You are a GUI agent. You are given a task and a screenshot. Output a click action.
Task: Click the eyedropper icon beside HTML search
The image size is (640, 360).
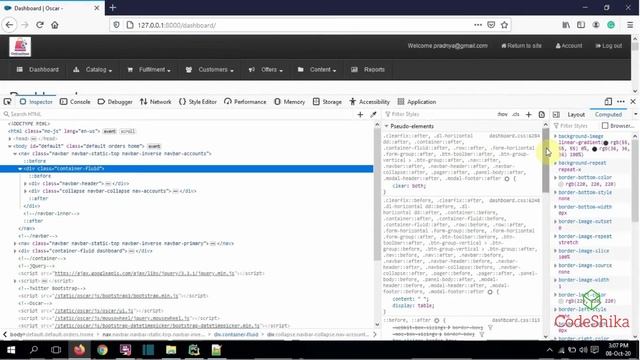[373, 115]
